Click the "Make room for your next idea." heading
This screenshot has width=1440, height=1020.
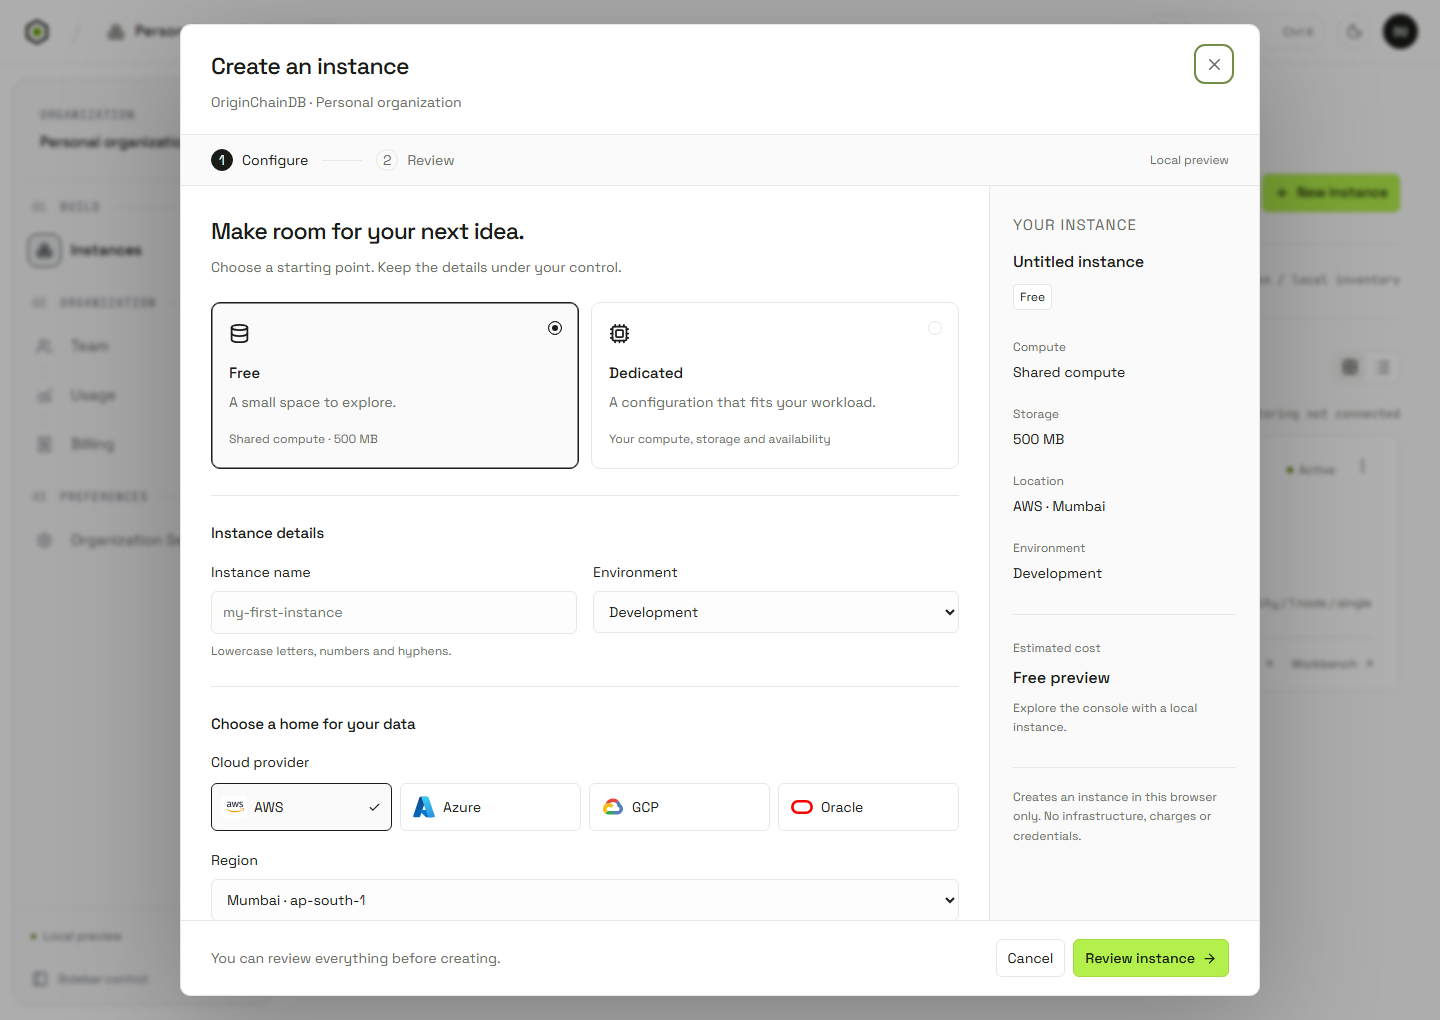[367, 232]
